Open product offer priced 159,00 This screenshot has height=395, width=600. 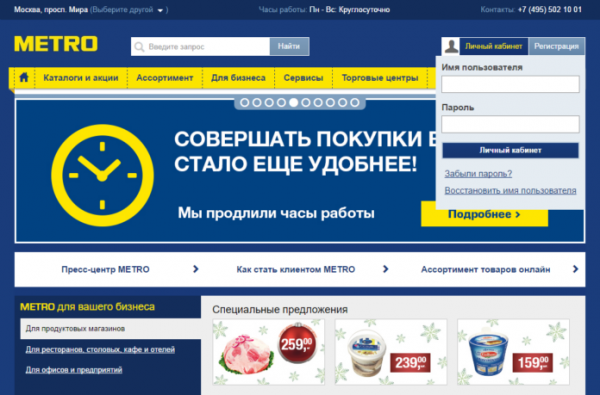[513, 352]
